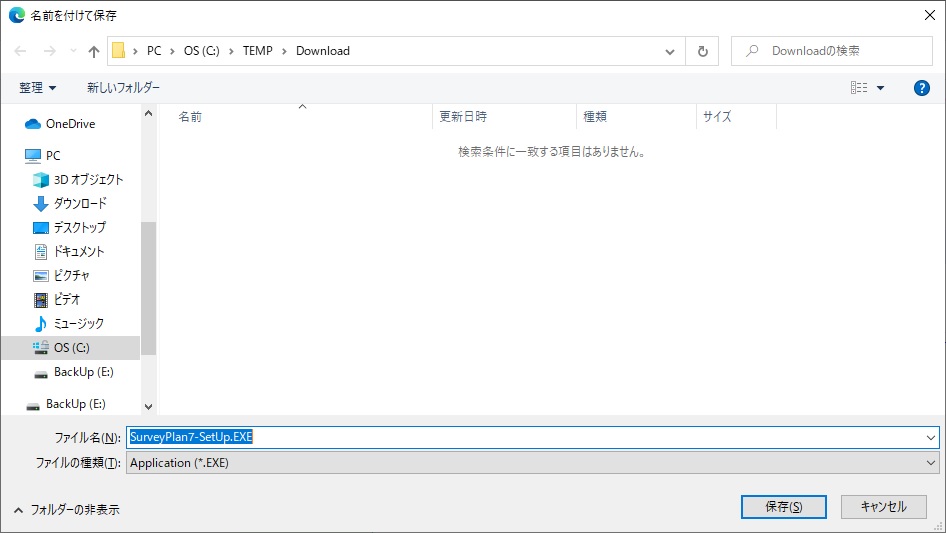This screenshot has width=946, height=533.
Task: Open recent locations chevron beside forward arrow
Action: tap(73, 51)
